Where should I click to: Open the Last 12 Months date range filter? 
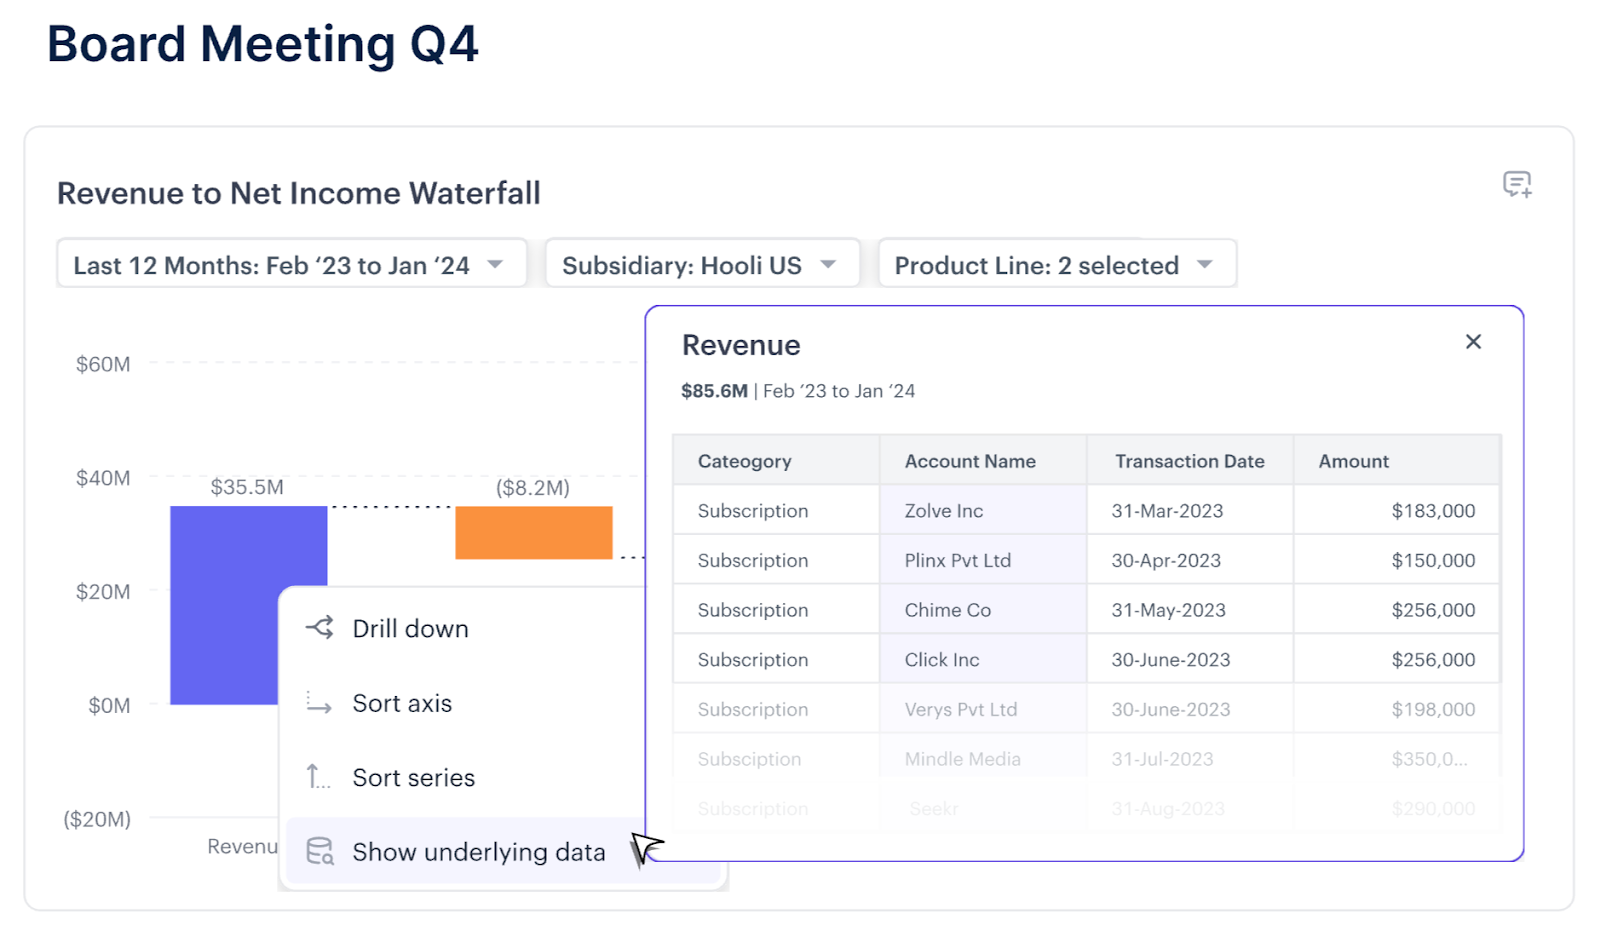pyautogui.click(x=290, y=264)
